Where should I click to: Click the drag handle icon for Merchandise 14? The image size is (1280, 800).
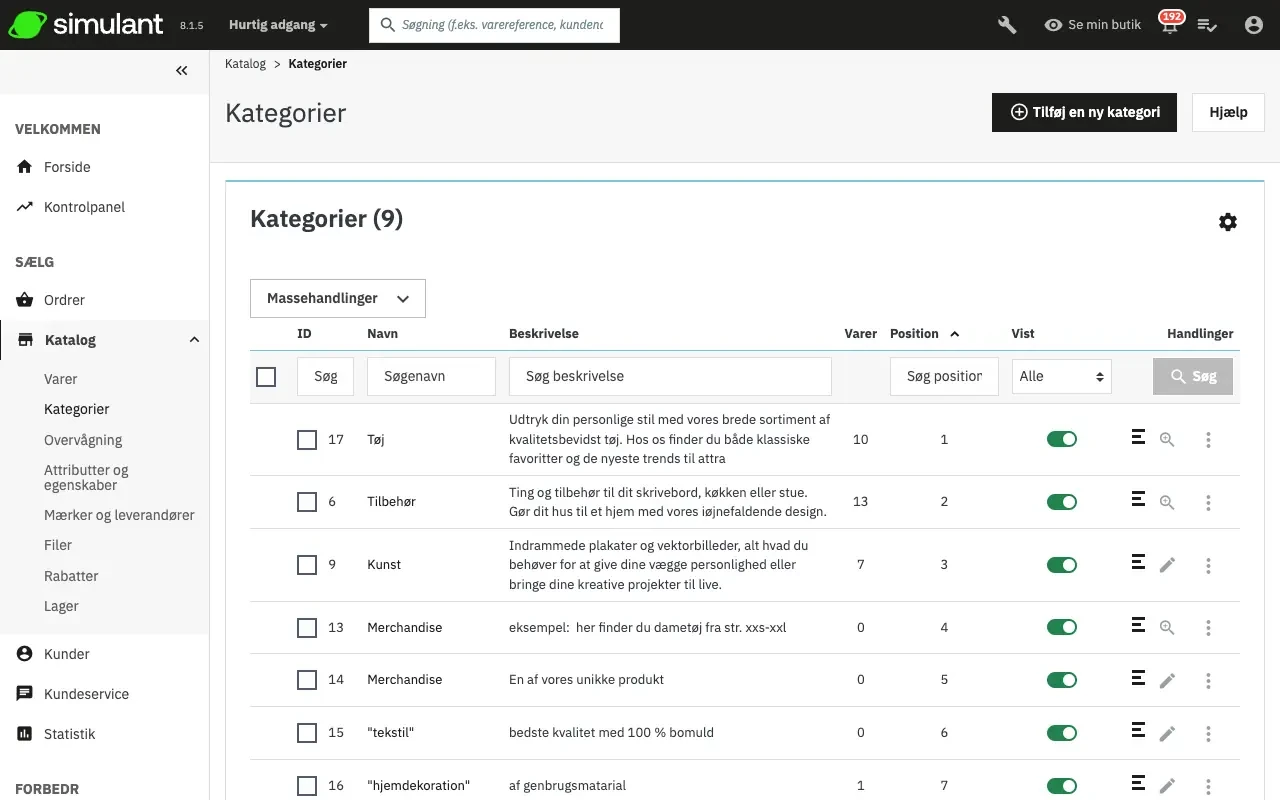pyautogui.click(x=1138, y=679)
